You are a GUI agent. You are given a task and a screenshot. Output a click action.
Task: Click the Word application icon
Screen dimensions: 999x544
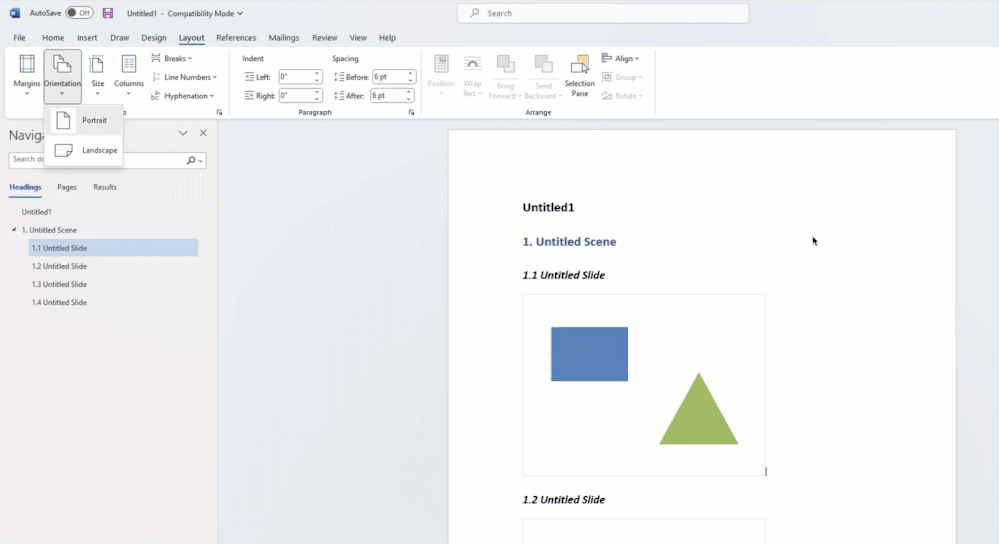15,13
